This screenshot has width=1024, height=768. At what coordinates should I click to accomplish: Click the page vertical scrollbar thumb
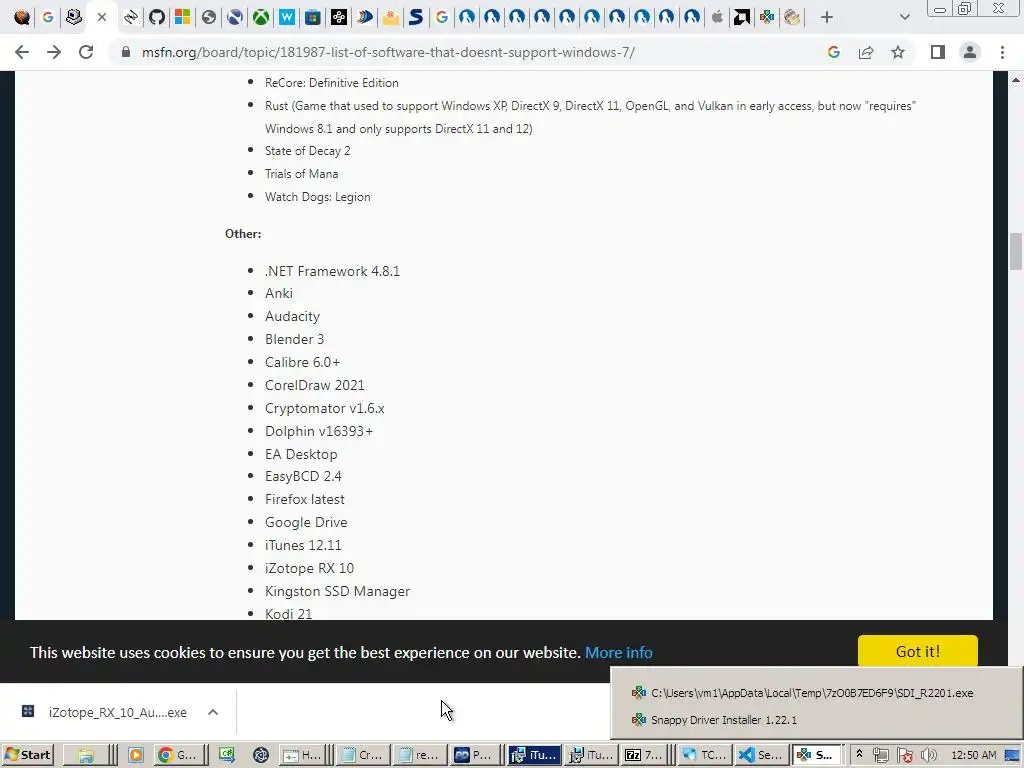tap(1016, 251)
